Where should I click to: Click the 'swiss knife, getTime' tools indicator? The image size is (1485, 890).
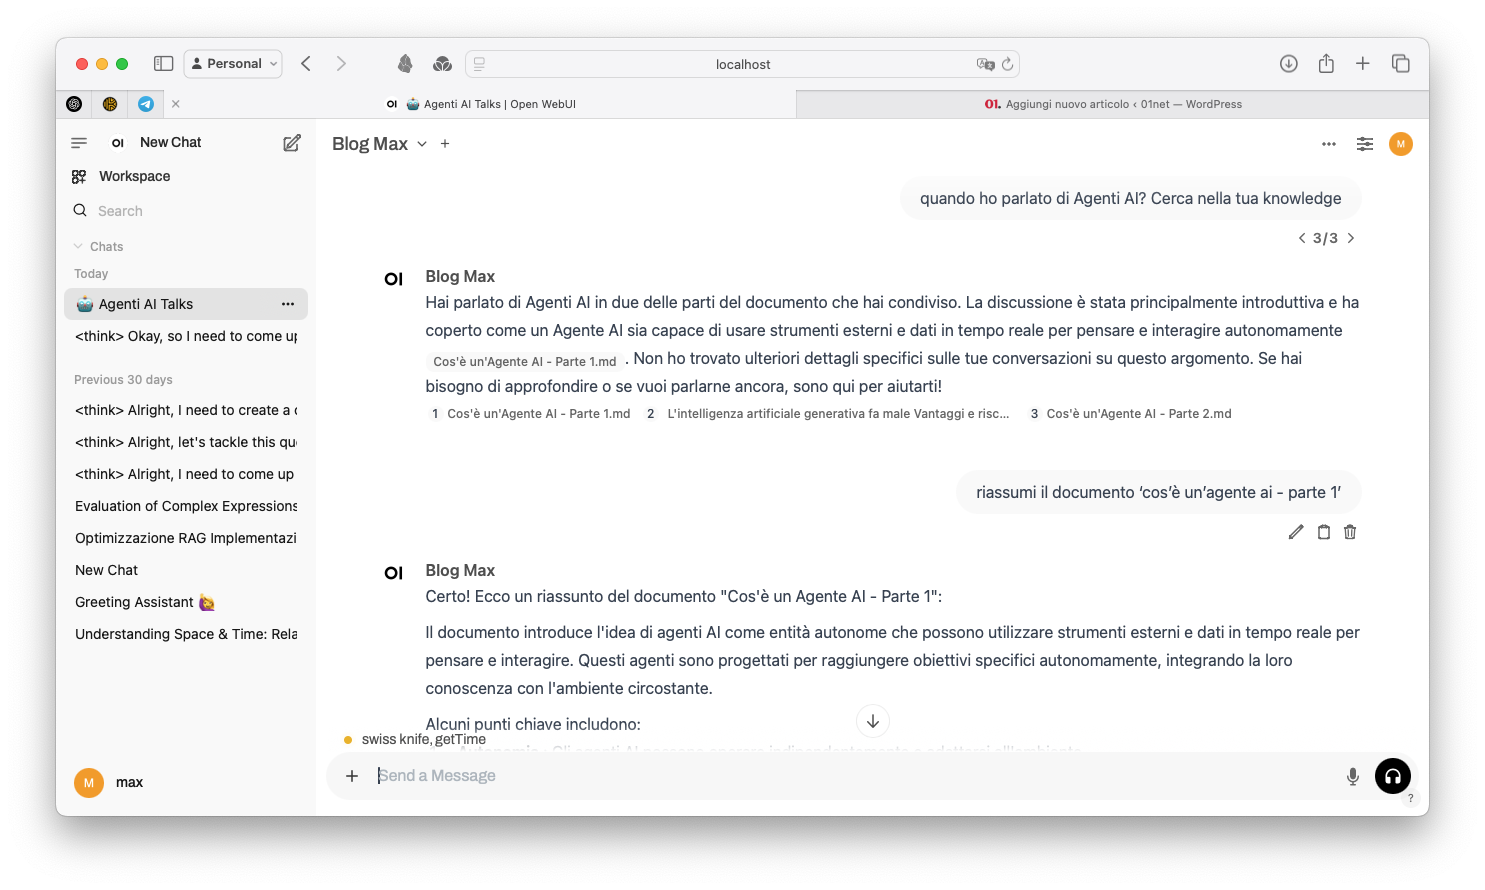[415, 740]
